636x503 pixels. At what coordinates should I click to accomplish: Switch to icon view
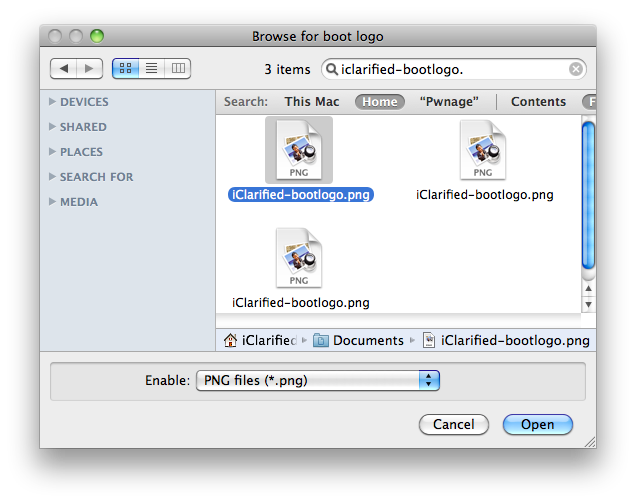[126, 69]
